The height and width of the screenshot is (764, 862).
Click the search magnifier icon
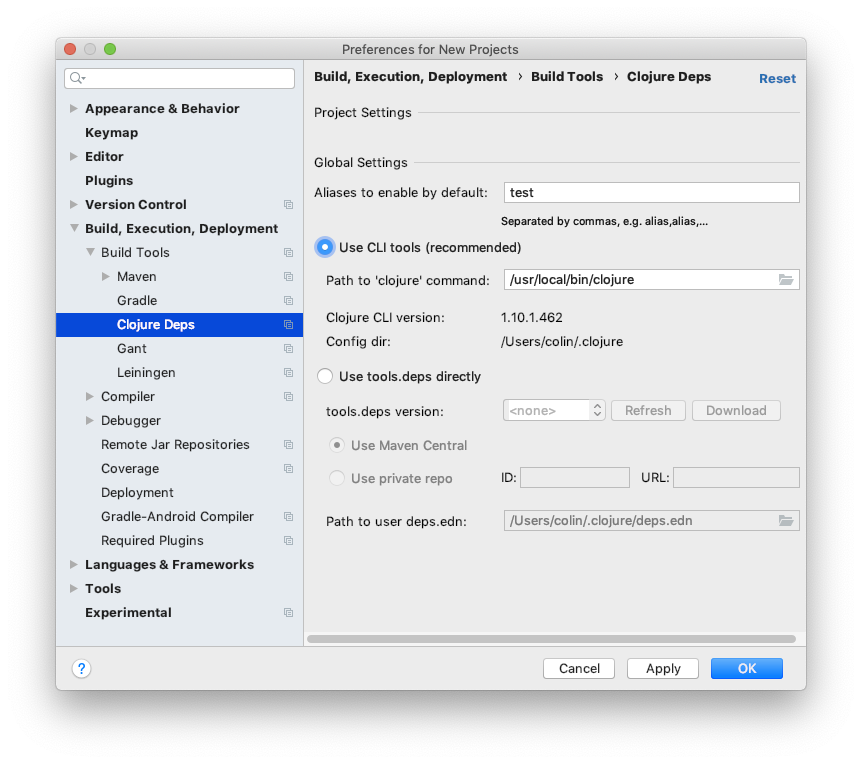(x=78, y=78)
